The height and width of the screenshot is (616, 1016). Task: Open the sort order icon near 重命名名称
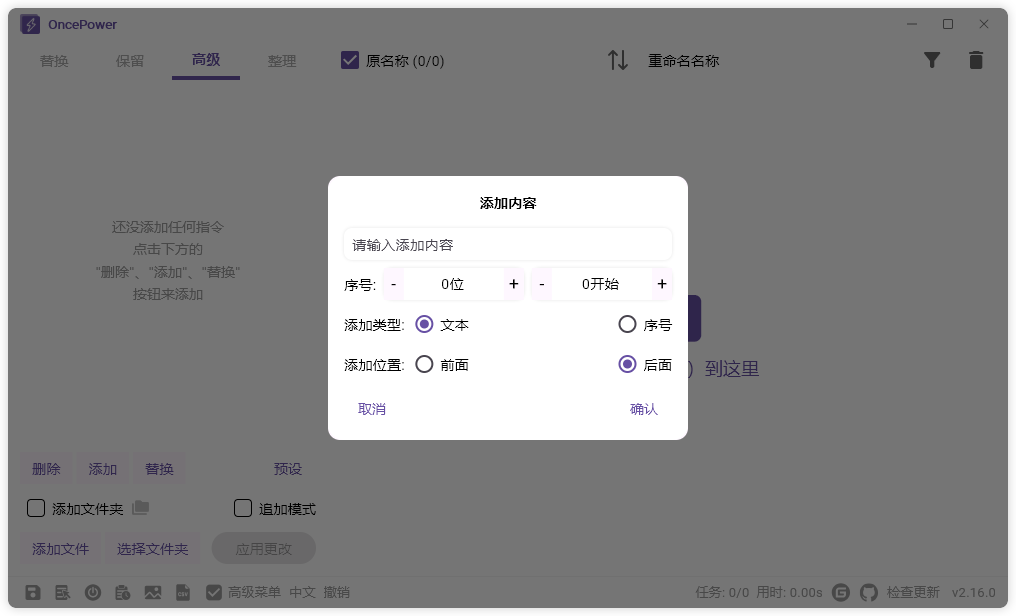coord(618,60)
